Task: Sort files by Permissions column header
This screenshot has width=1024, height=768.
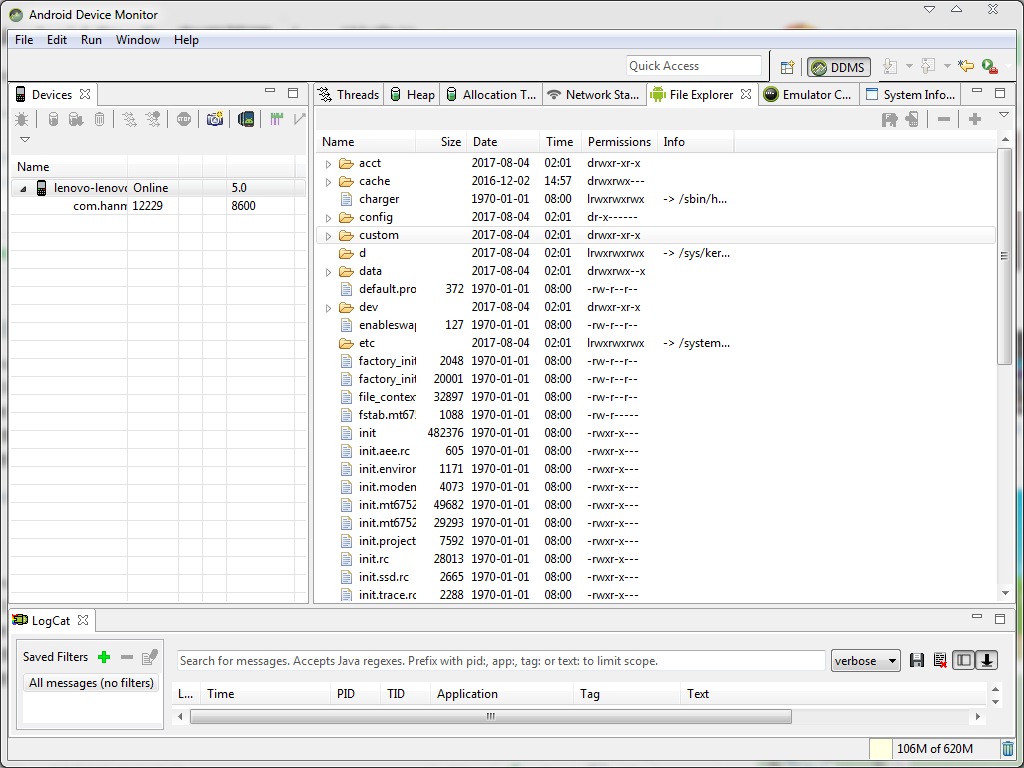Action: pos(619,142)
